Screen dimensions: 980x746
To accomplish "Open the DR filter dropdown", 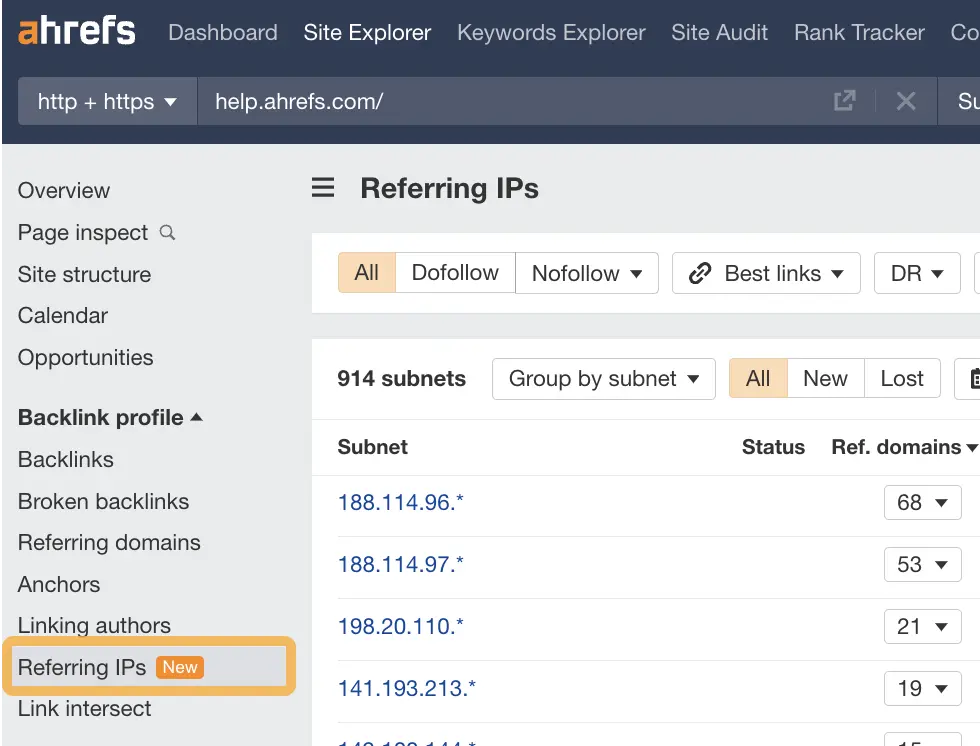I will coord(916,272).
